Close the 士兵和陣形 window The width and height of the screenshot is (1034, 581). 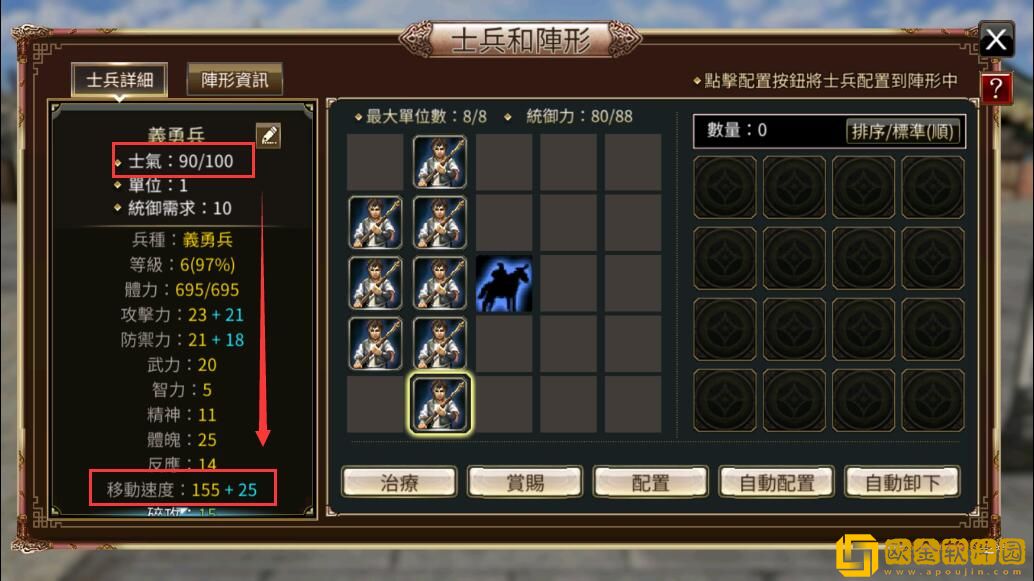coord(996,40)
